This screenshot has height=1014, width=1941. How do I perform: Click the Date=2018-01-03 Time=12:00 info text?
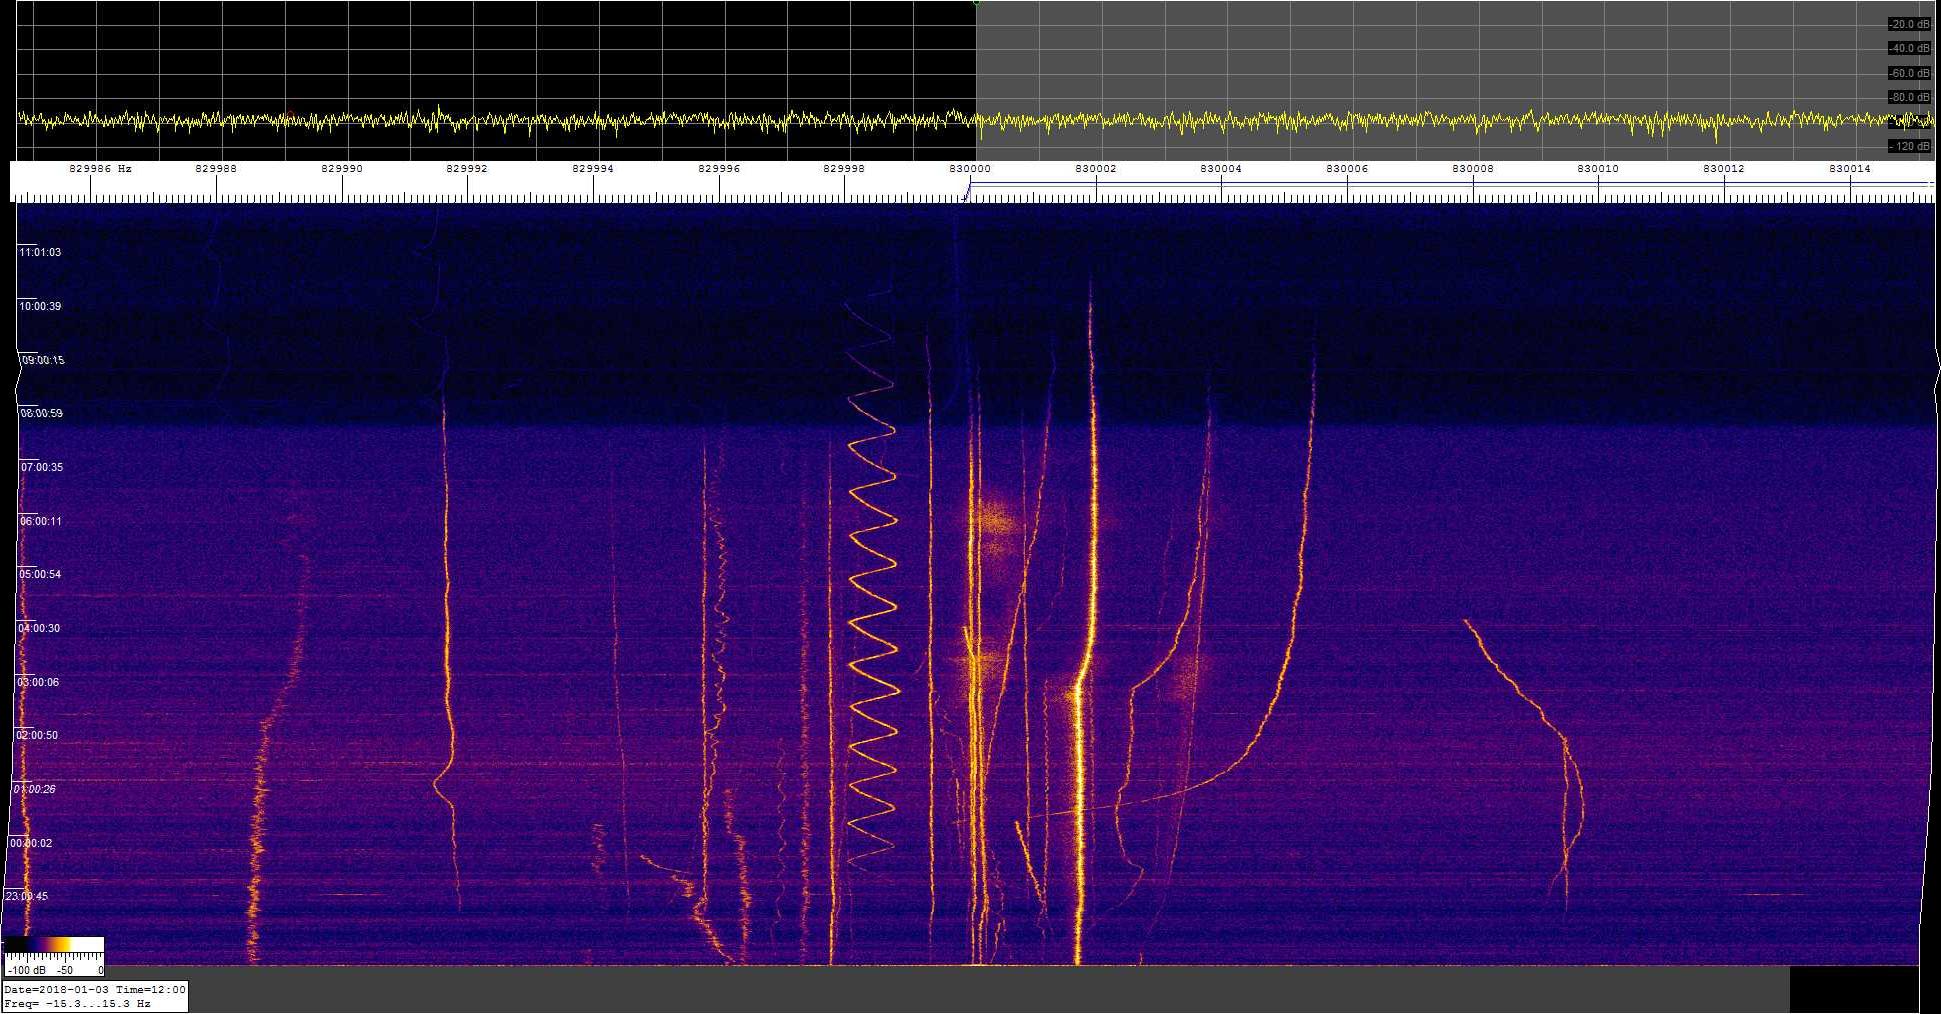(95, 989)
